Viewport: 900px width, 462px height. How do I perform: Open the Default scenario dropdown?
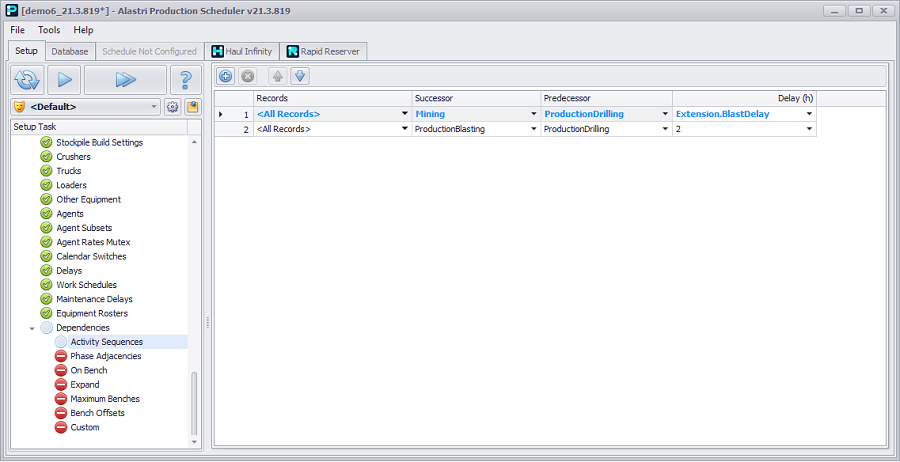(154, 107)
